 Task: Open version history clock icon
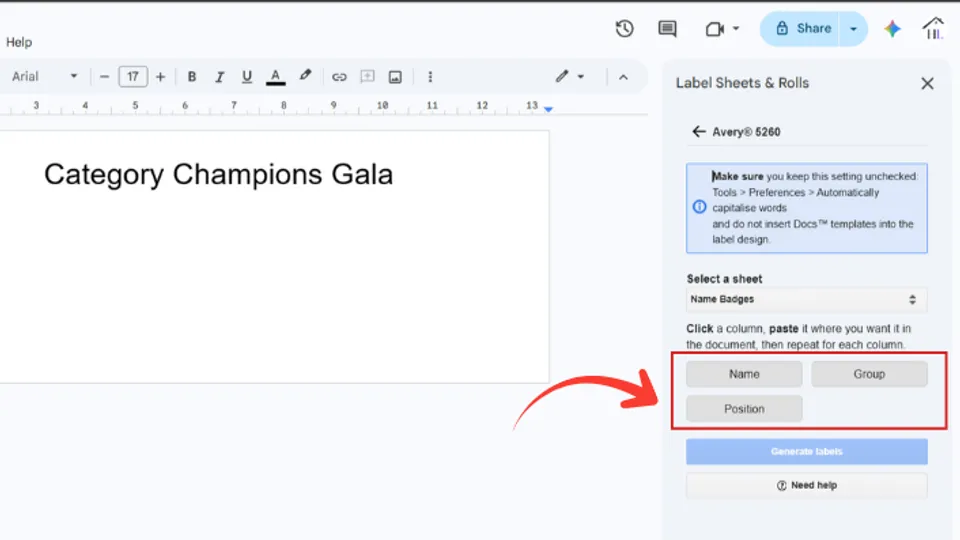click(x=624, y=29)
